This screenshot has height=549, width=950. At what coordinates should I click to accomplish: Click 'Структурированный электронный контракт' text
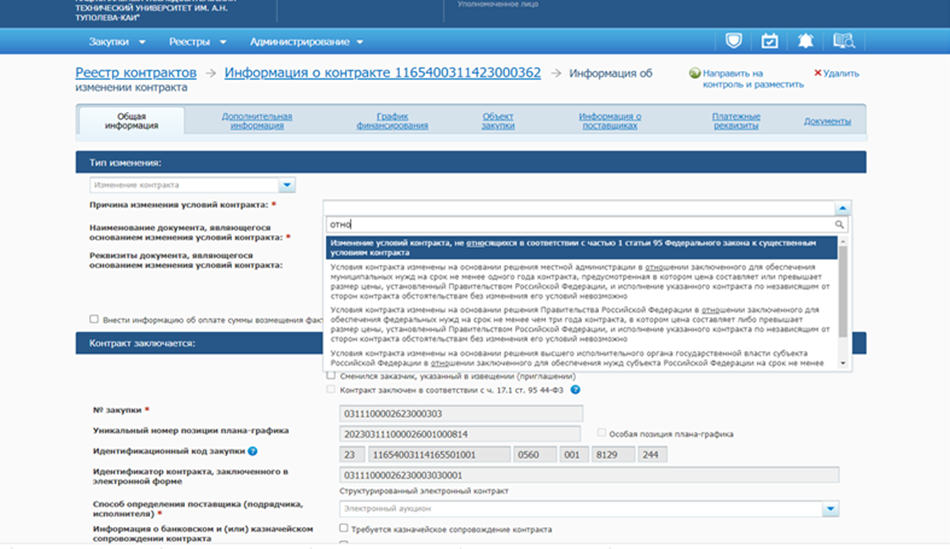(x=424, y=491)
